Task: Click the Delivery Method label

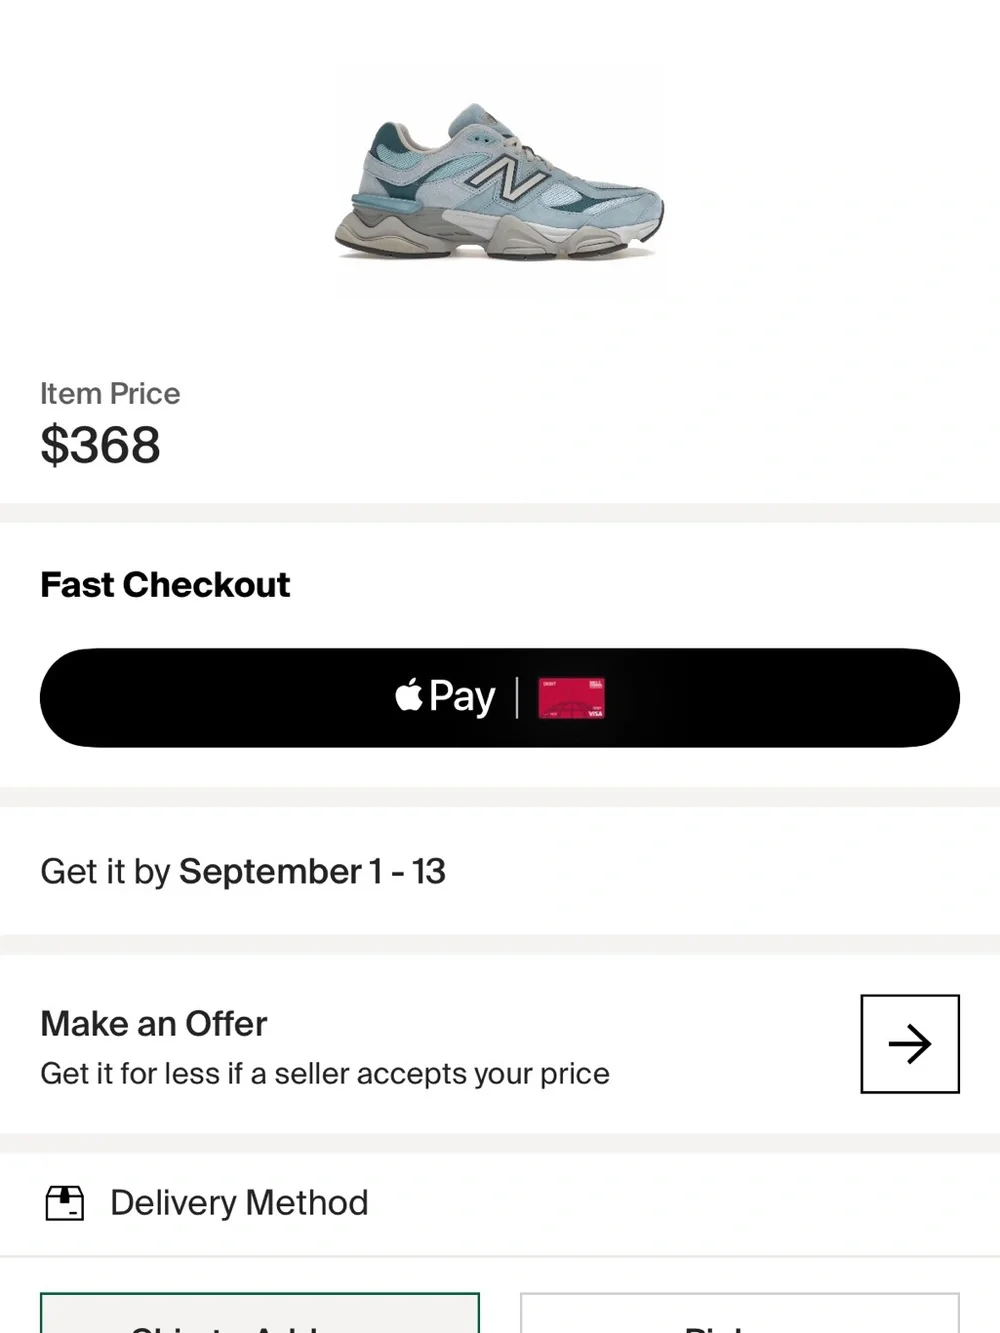Action: (239, 1202)
